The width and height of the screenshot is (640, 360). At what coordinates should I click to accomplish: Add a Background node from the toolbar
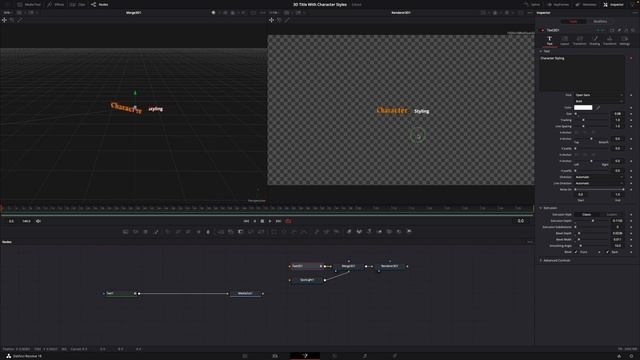[x=125, y=231]
